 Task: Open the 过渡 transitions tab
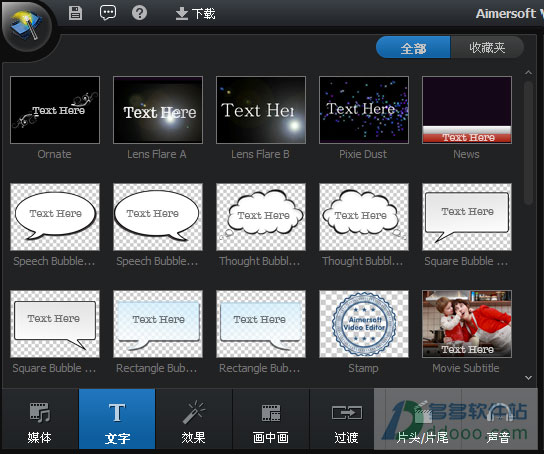[346, 419]
